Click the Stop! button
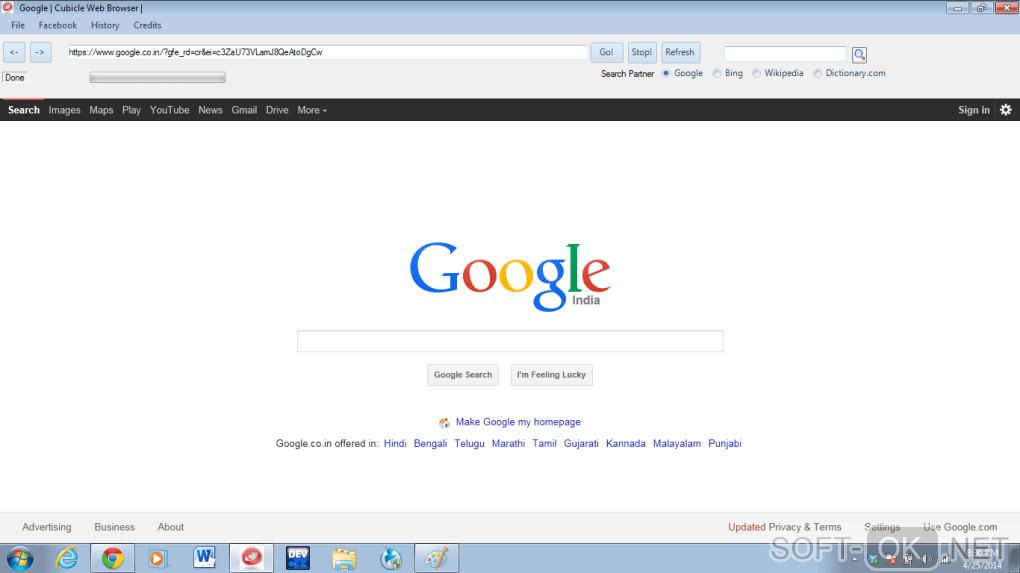Image resolution: width=1020 pixels, height=573 pixels. 641,52
